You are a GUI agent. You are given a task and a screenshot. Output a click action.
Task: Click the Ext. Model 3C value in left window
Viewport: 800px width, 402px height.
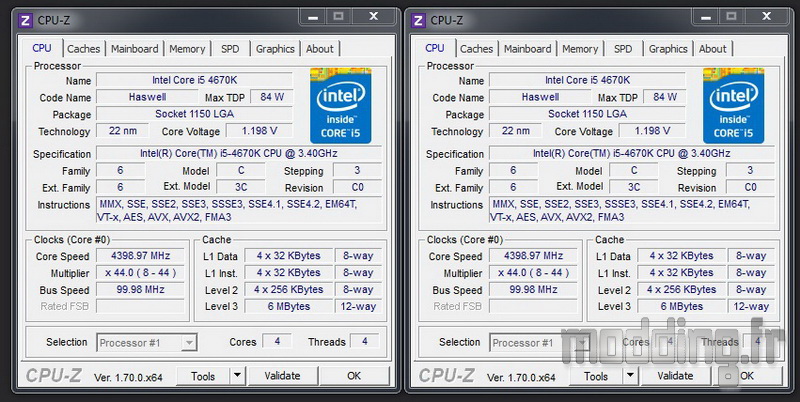[x=241, y=187]
